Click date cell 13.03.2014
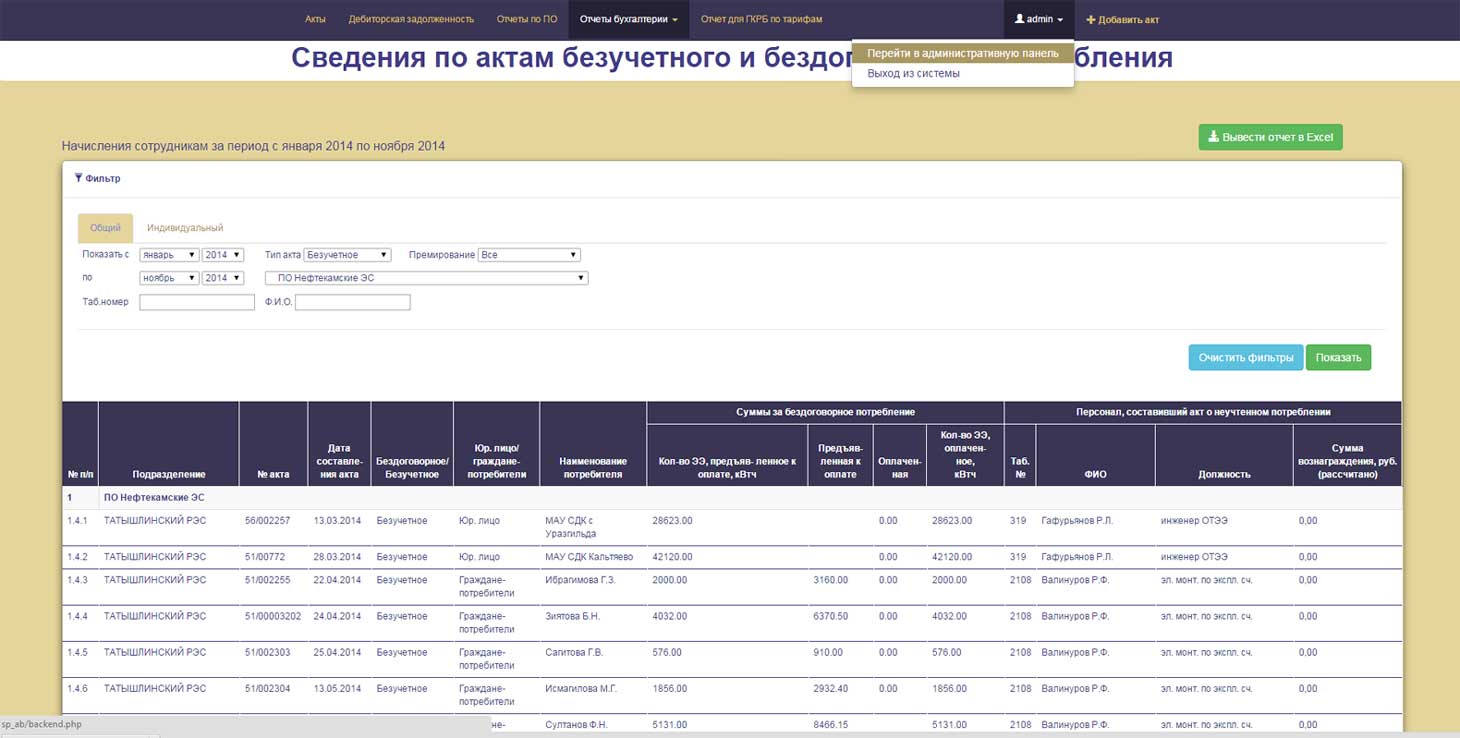The width and height of the screenshot is (1460, 738). coord(337,521)
